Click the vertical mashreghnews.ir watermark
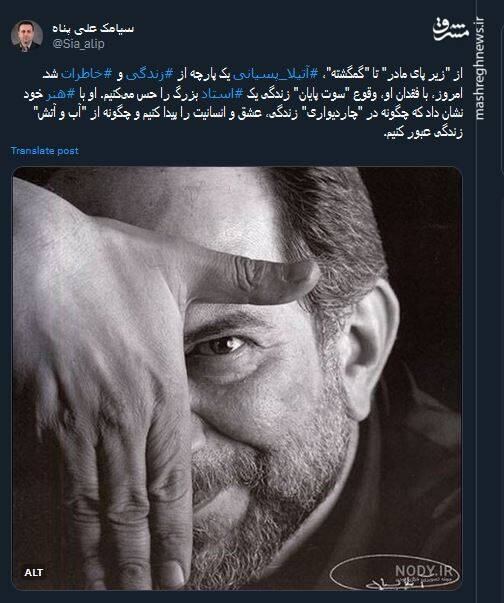The image size is (504, 603). [x=481, y=69]
